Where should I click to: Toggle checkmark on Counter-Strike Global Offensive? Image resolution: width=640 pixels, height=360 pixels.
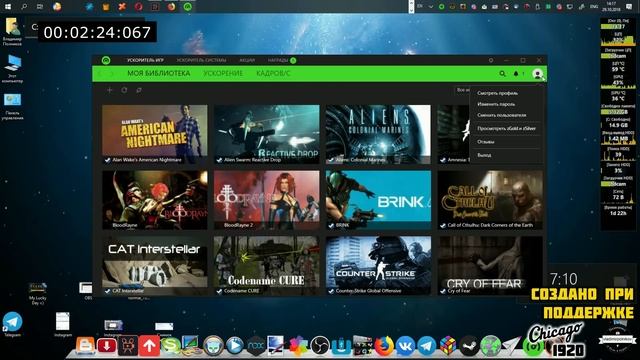tap(331, 291)
